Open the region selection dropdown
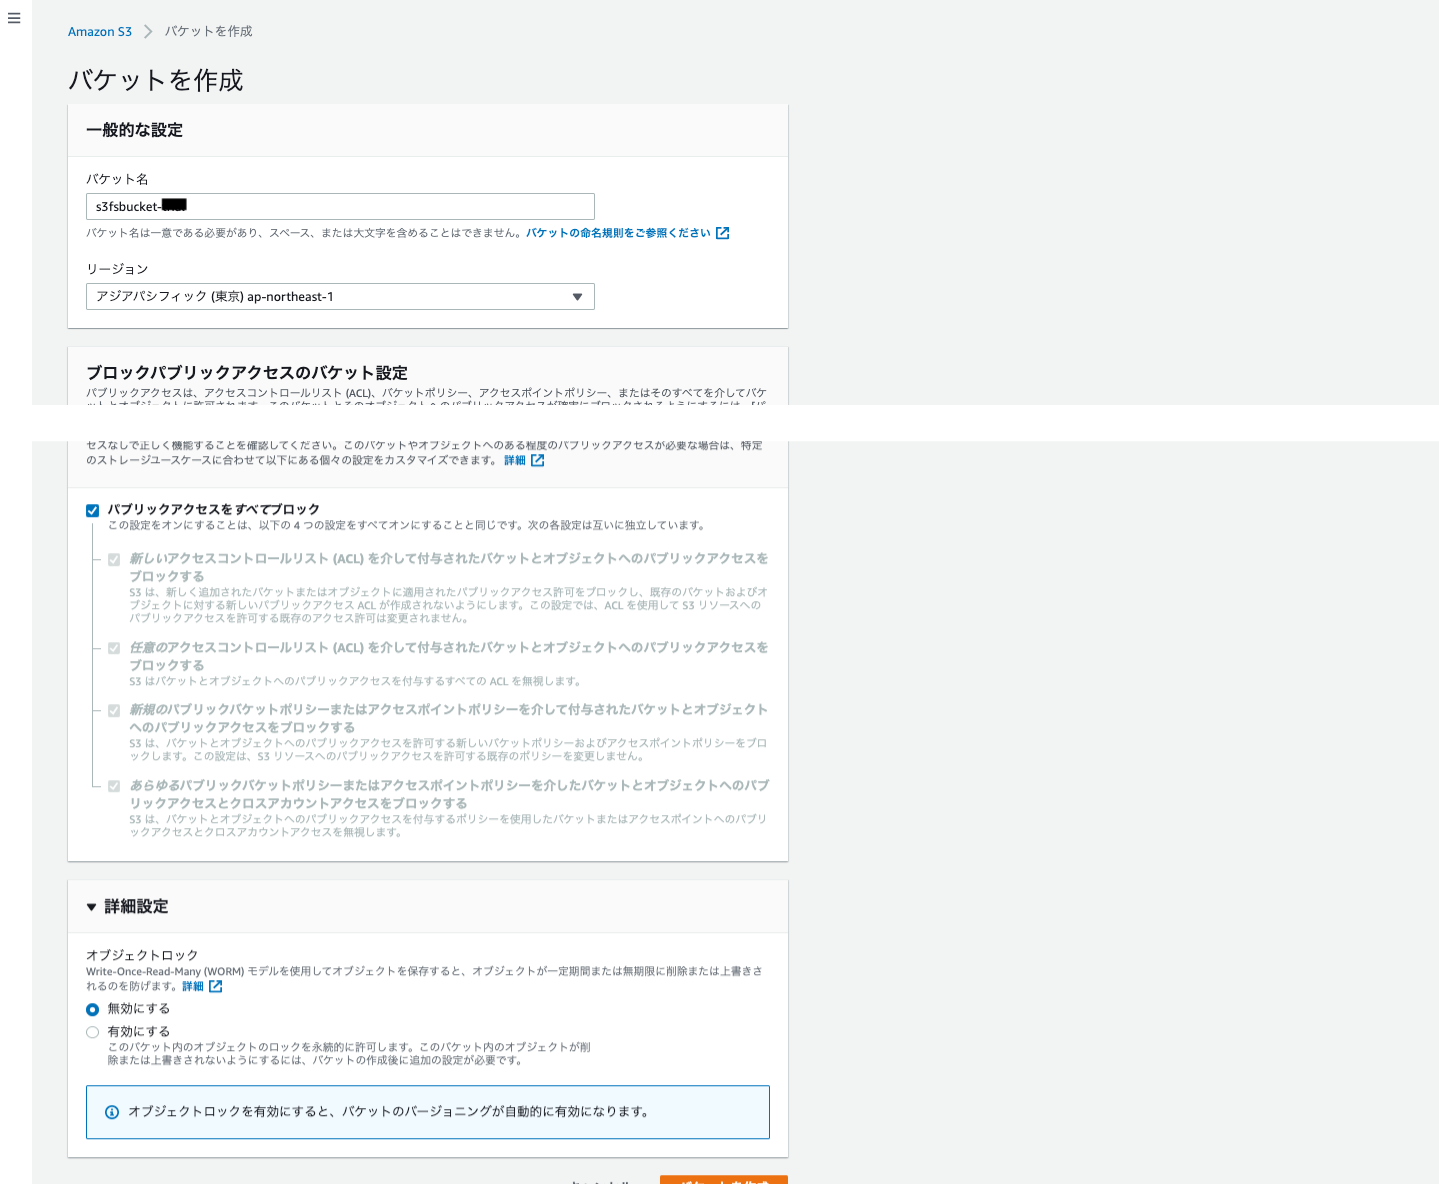The height and width of the screenshot is (1184, 1439). (x=339, y=296)
